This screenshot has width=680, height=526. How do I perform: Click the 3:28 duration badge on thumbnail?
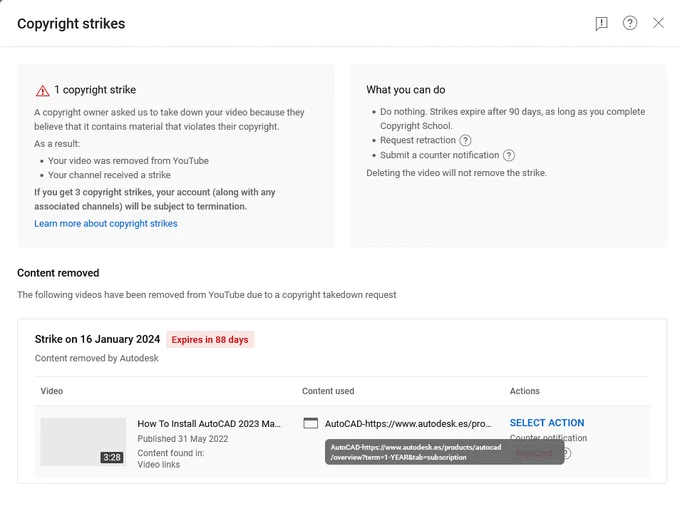point(112,457)
